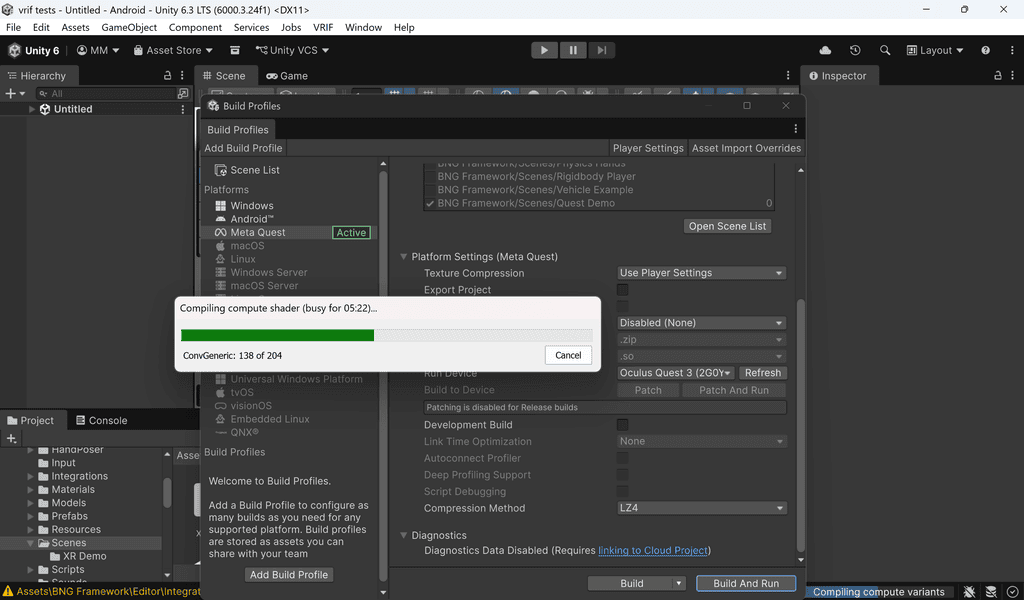Expand the Integrations folder arrow
Viewport: 1024px width, 600px height.
[x=30, y=477]
